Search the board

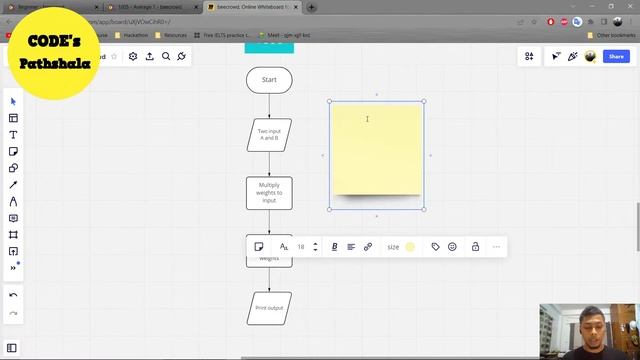(x=166, y=56)
